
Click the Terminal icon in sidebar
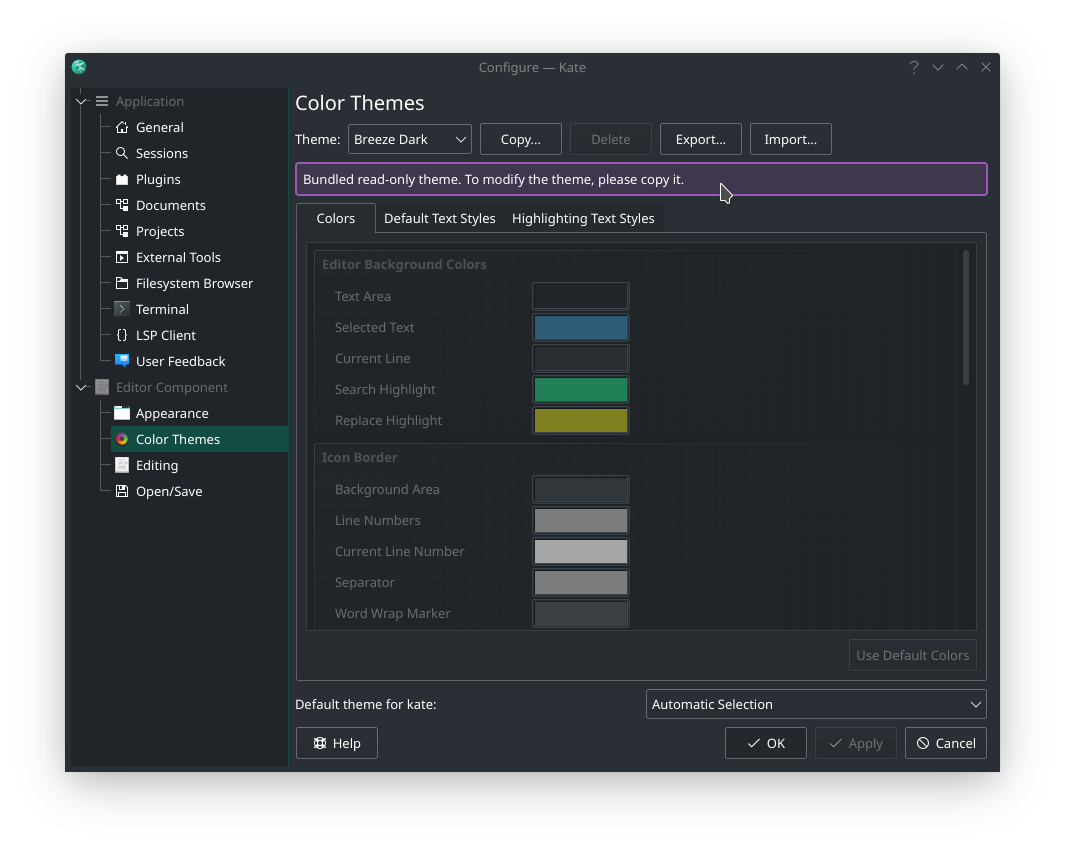click(x=122, y=309)
